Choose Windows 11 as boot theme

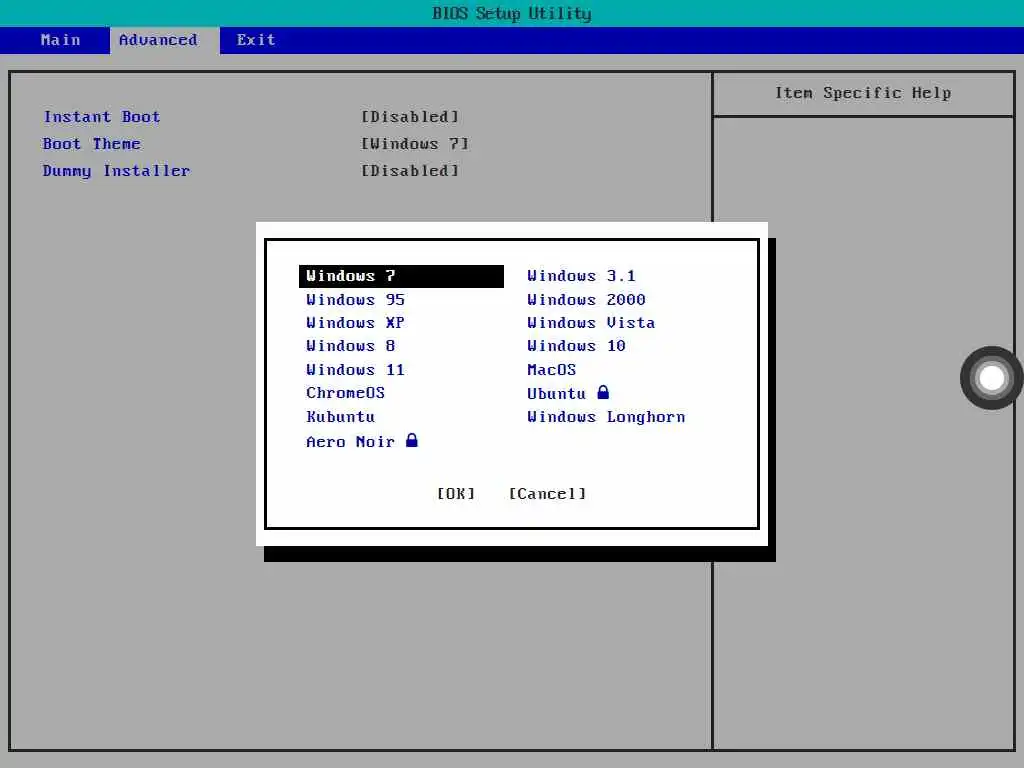(x=355, y=370)
